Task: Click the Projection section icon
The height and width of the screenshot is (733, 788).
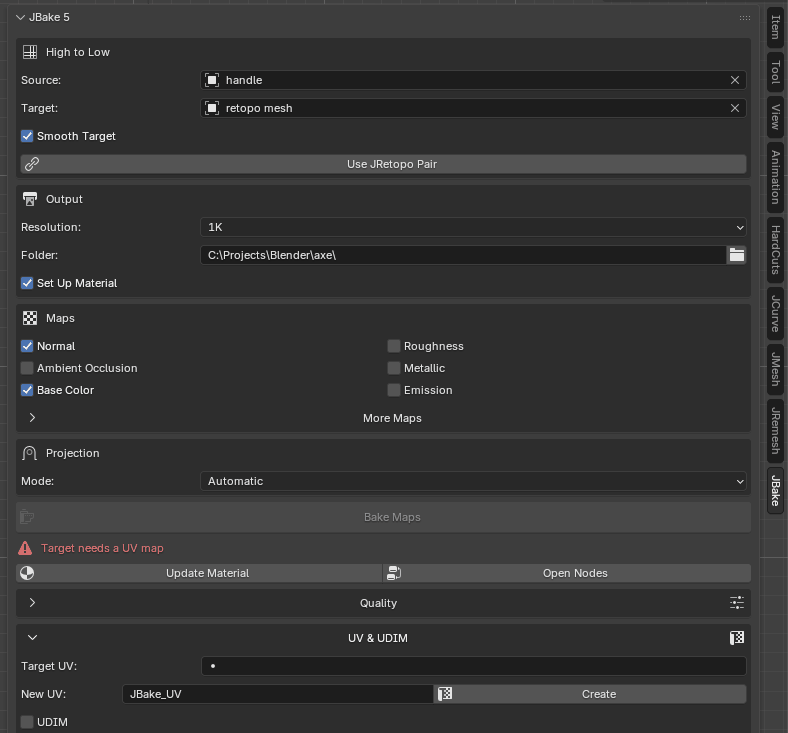Action: (30, 453)
